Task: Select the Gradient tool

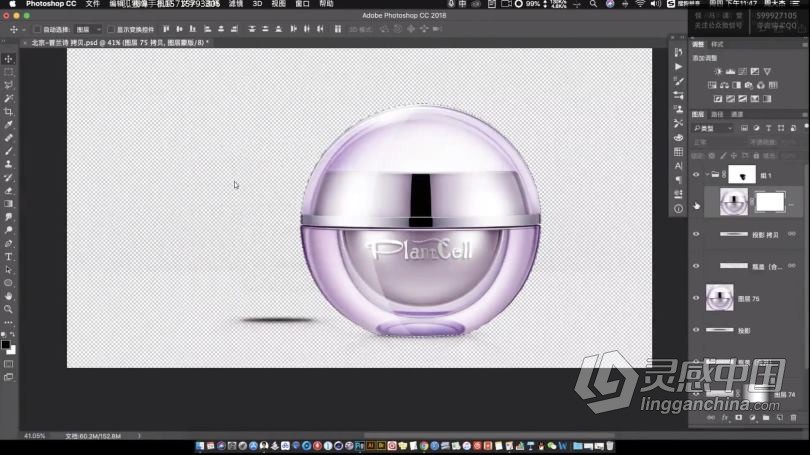Action: 8,204
